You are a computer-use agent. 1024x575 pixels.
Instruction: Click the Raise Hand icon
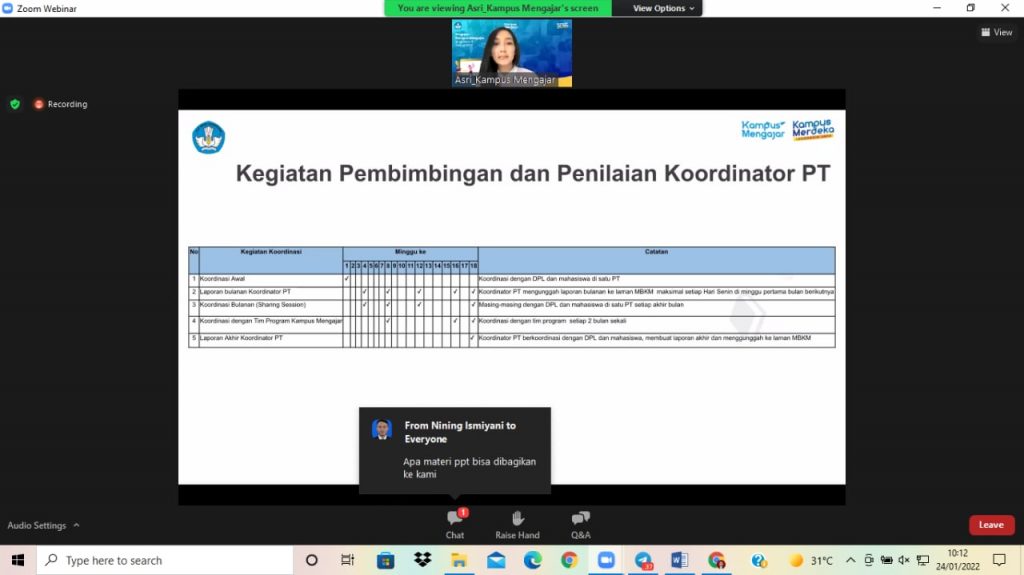[x=517, y=523]
